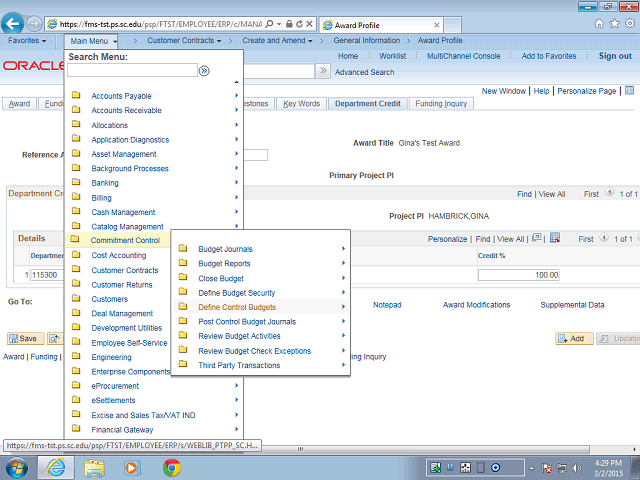The height and width of the screenshot is (480, 640).
Task: Click the download-to-Excel grid icon
Action: [555, 239]
